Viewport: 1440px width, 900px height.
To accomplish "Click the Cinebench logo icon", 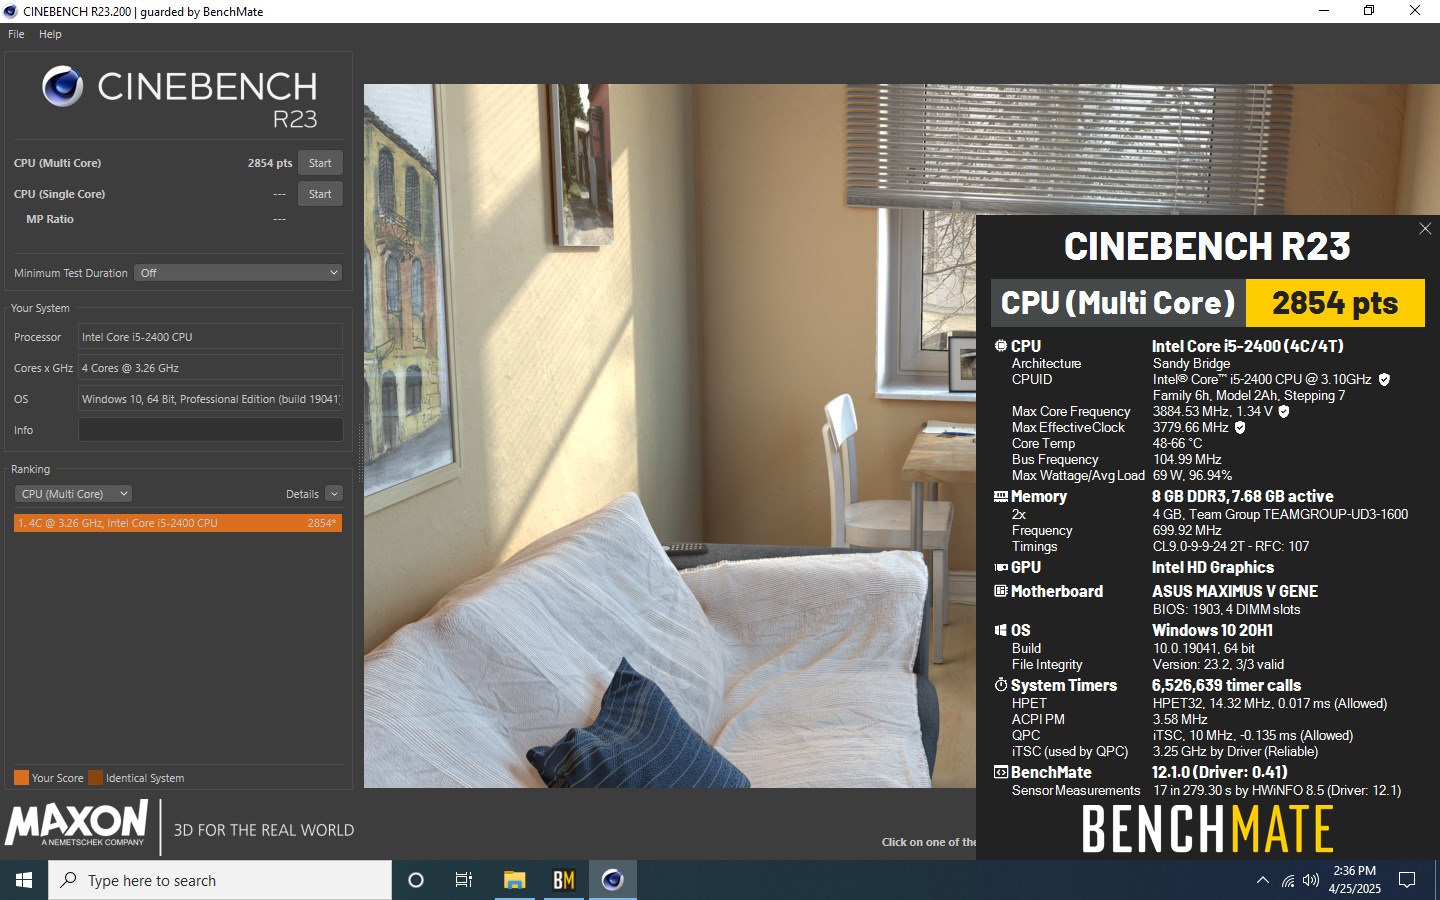I will pos(62,87).
